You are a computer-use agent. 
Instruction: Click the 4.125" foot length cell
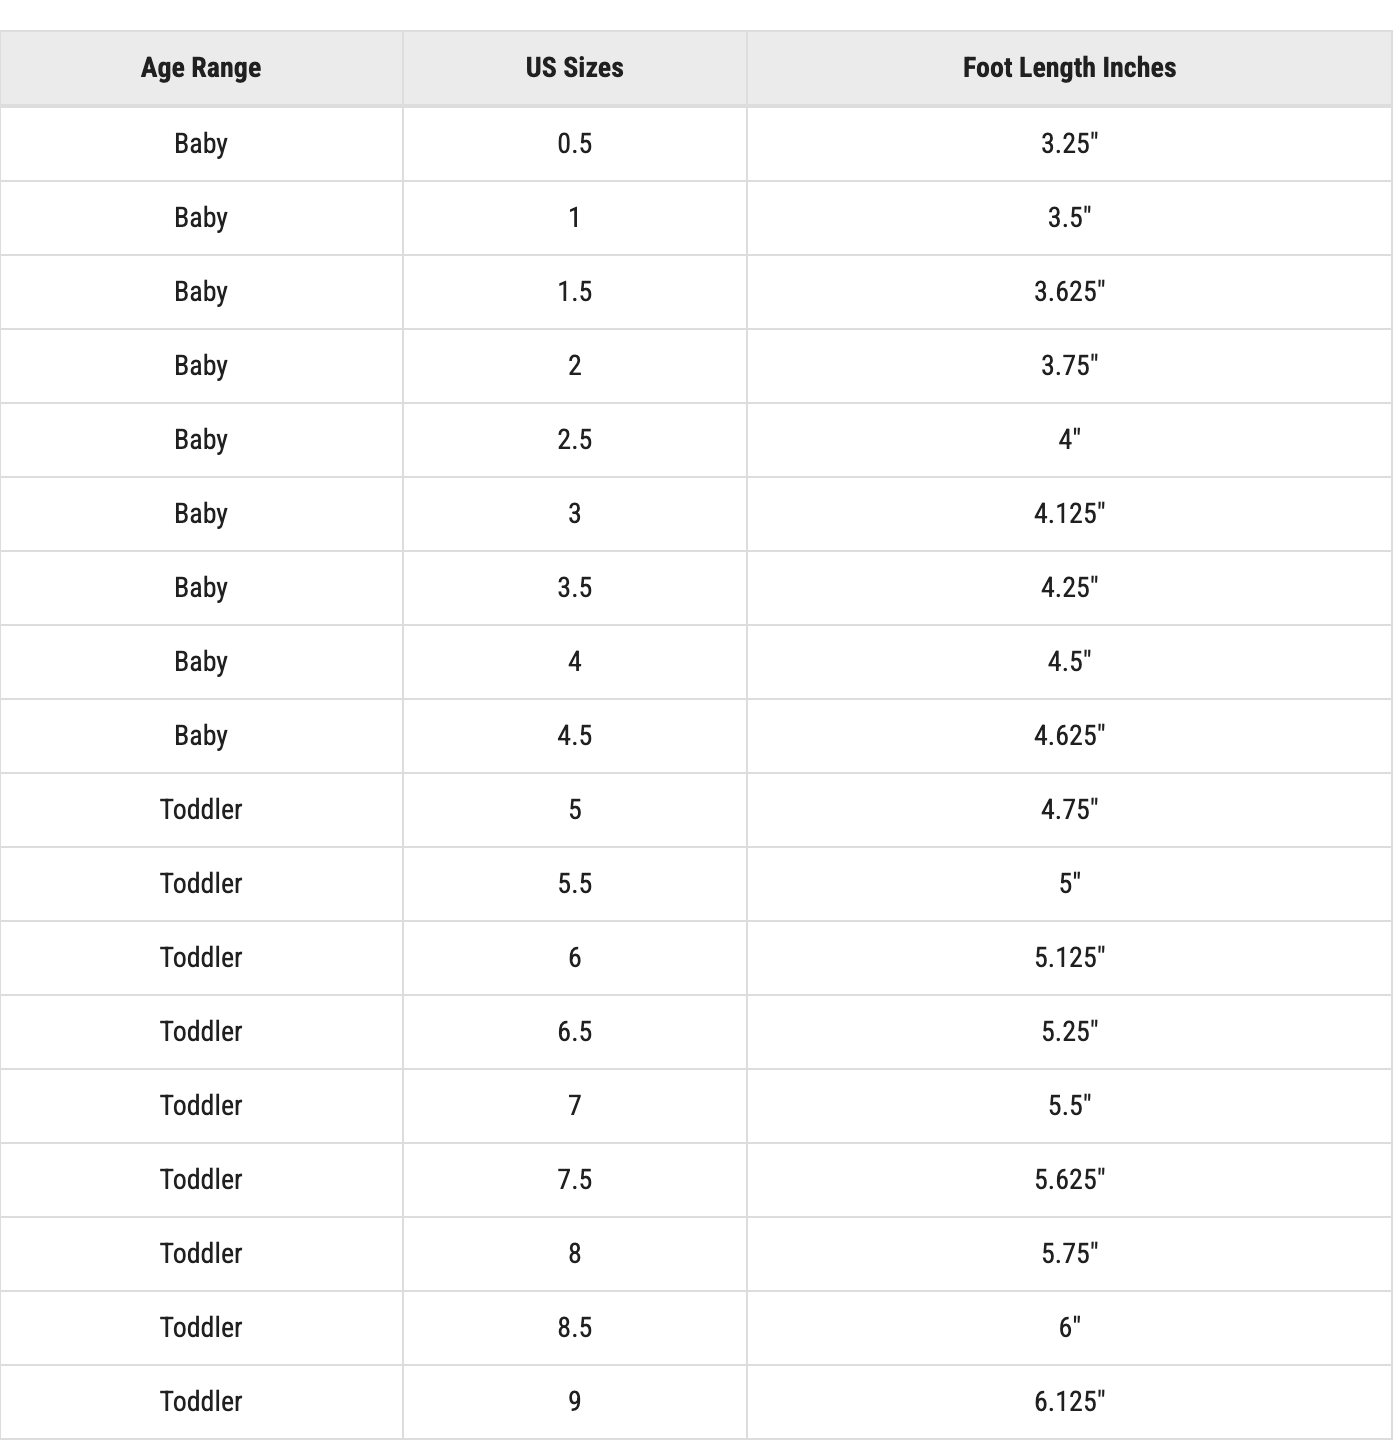[1069, 514]
